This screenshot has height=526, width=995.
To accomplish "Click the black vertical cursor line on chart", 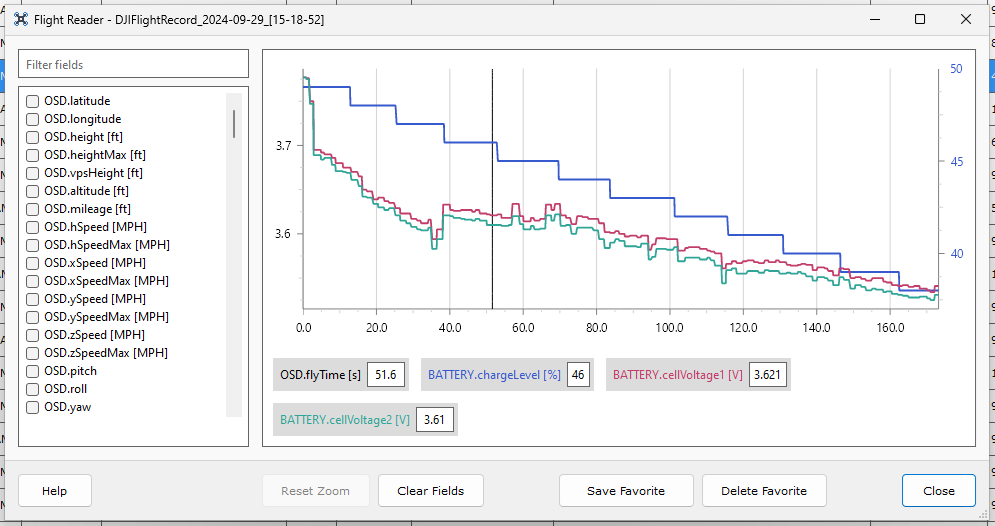I will point(492,190).
